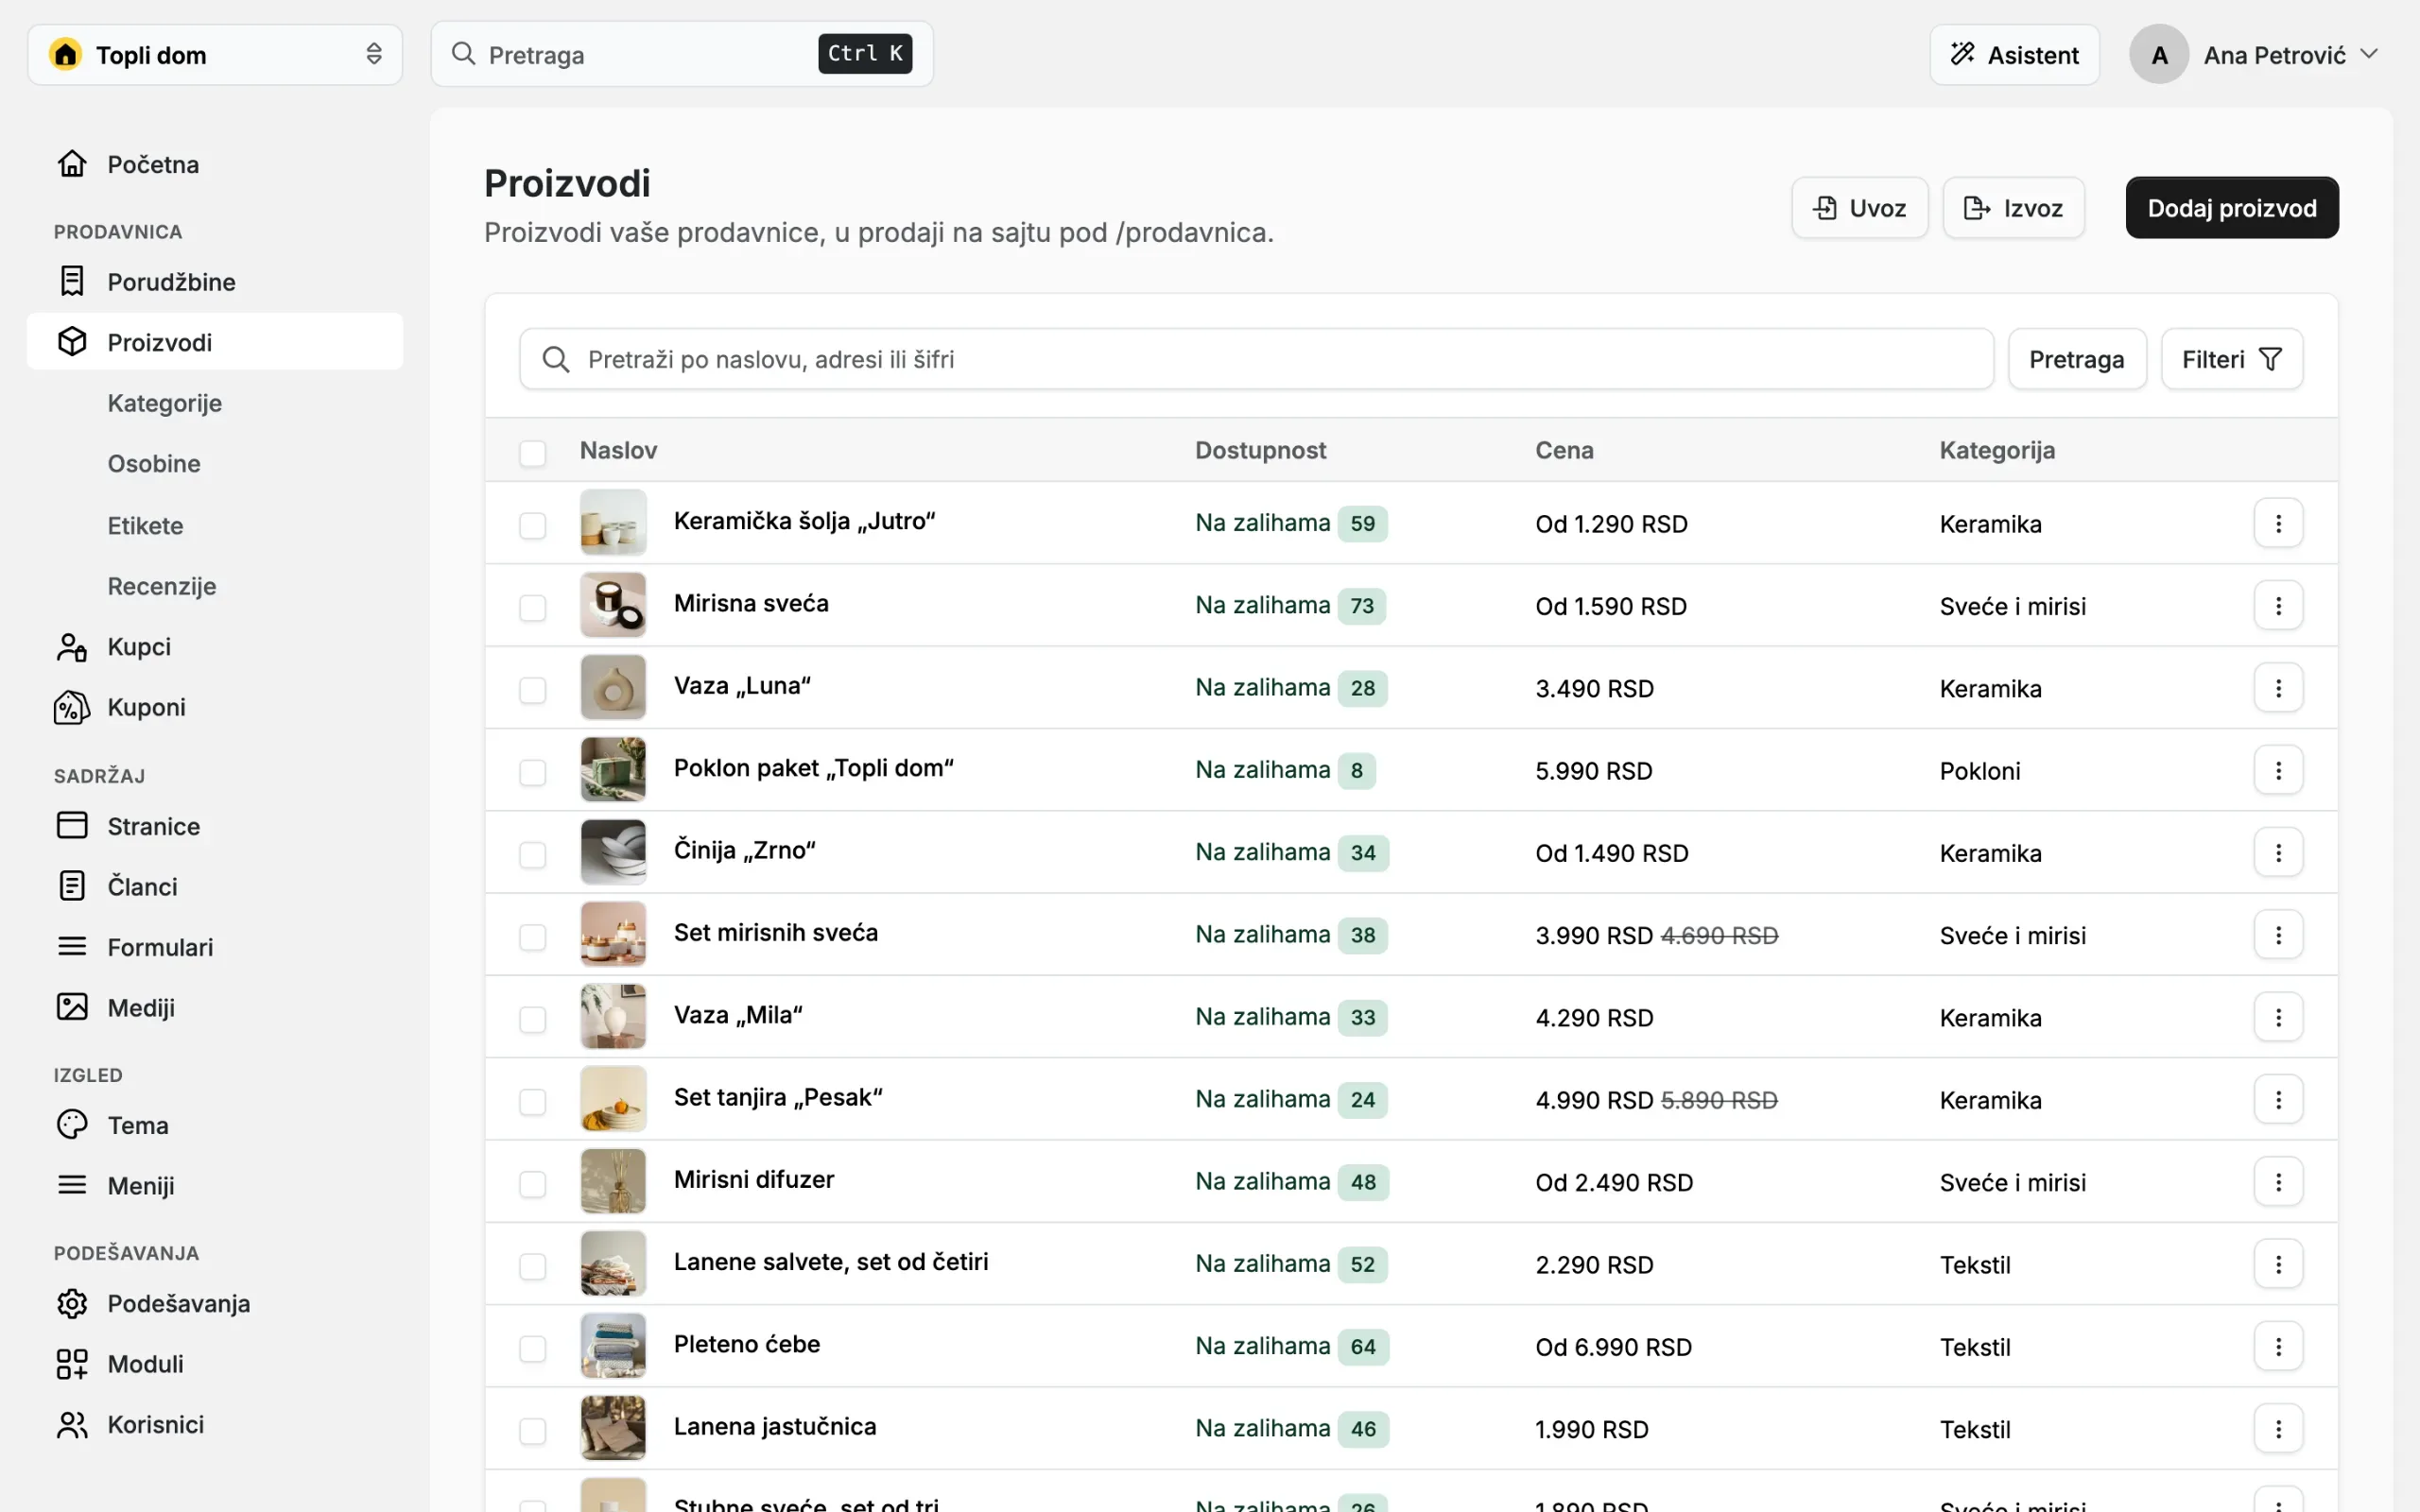Sort by the Cena column header
The height and width of the screenshot is (1512, 2420).
pos(1564,450)
